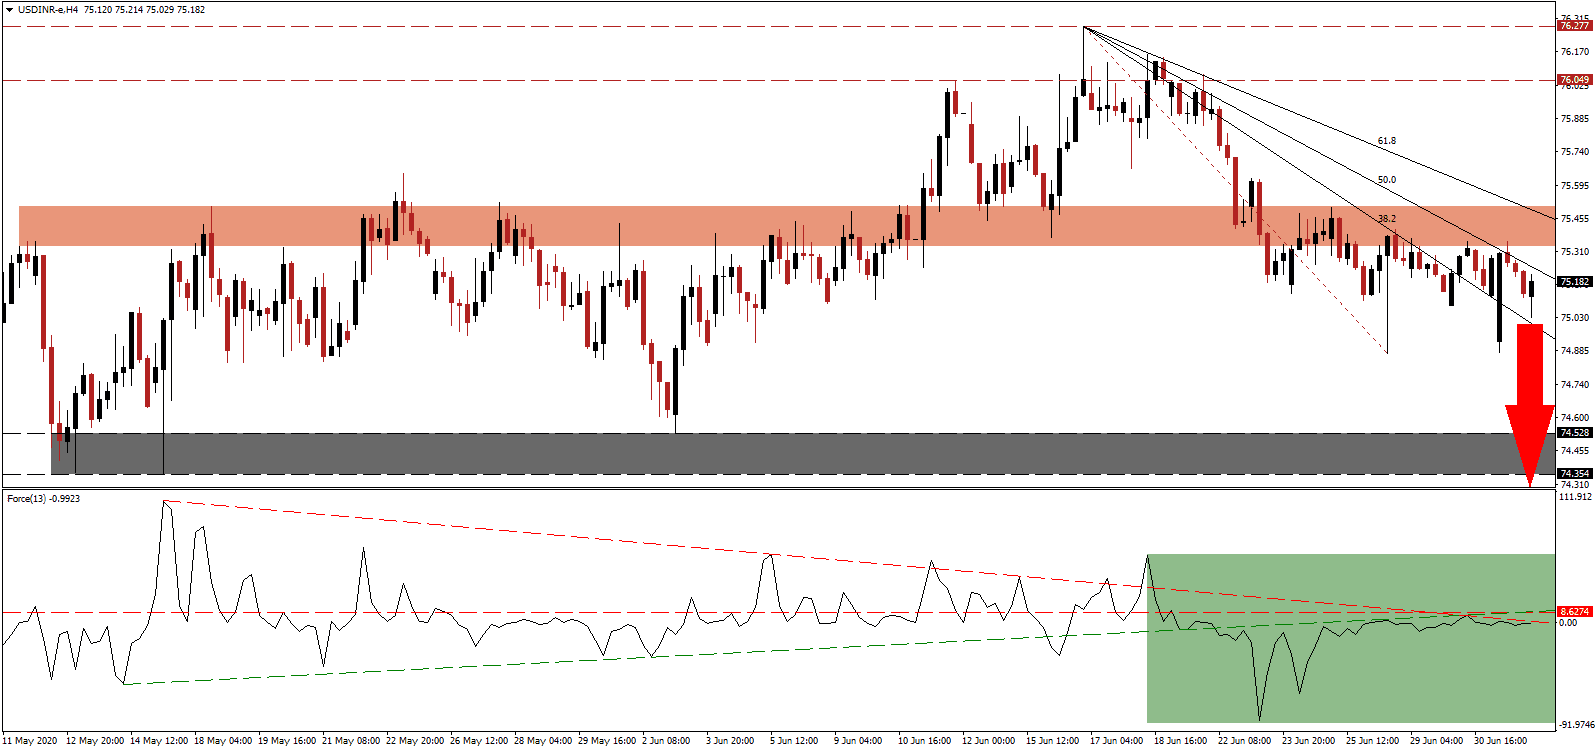
Task: Select the gray support zone rectangle
Action: click(800, 454)
